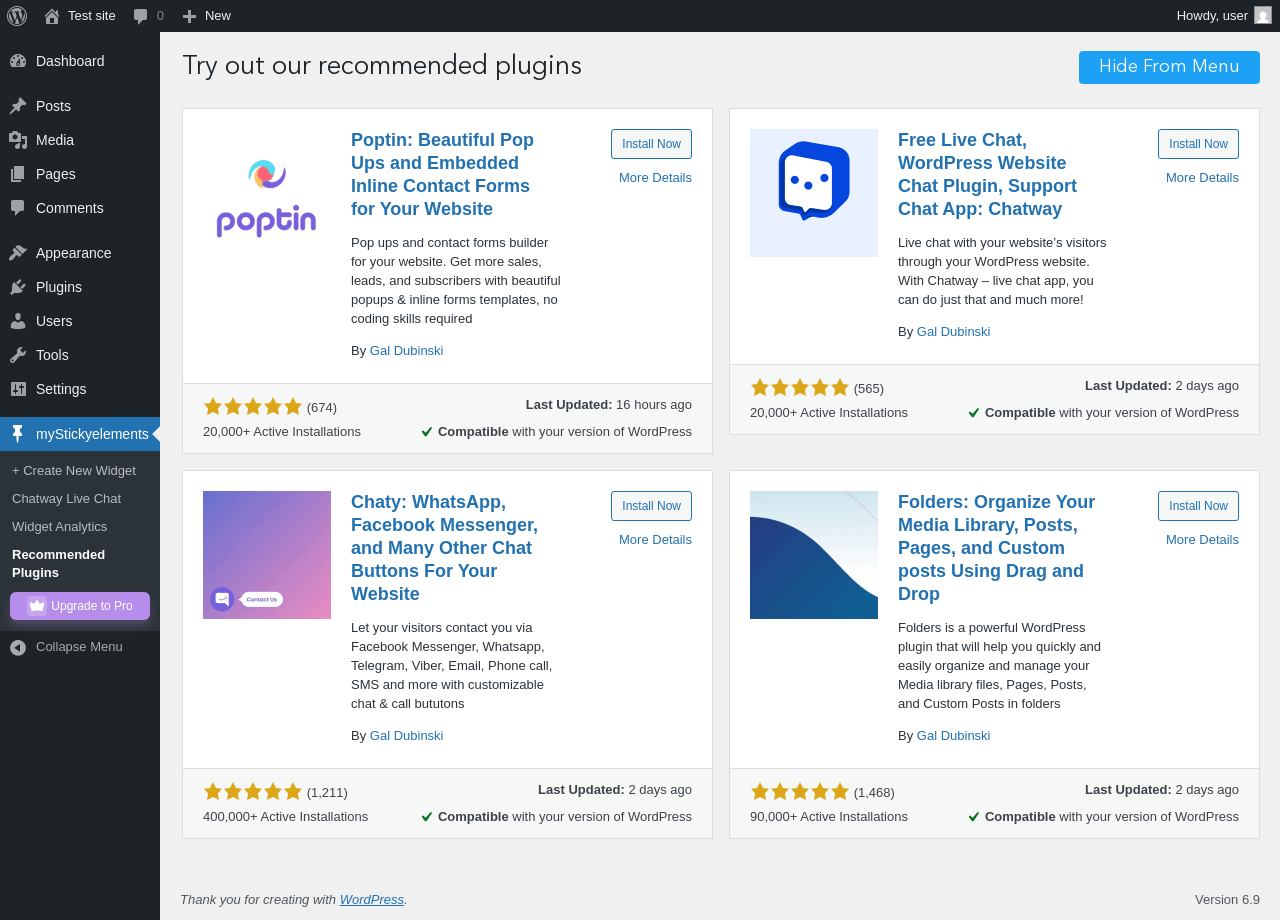Open the New content dropdown in admin bar
1280x920 pixels.
click(x=206, y=16)
